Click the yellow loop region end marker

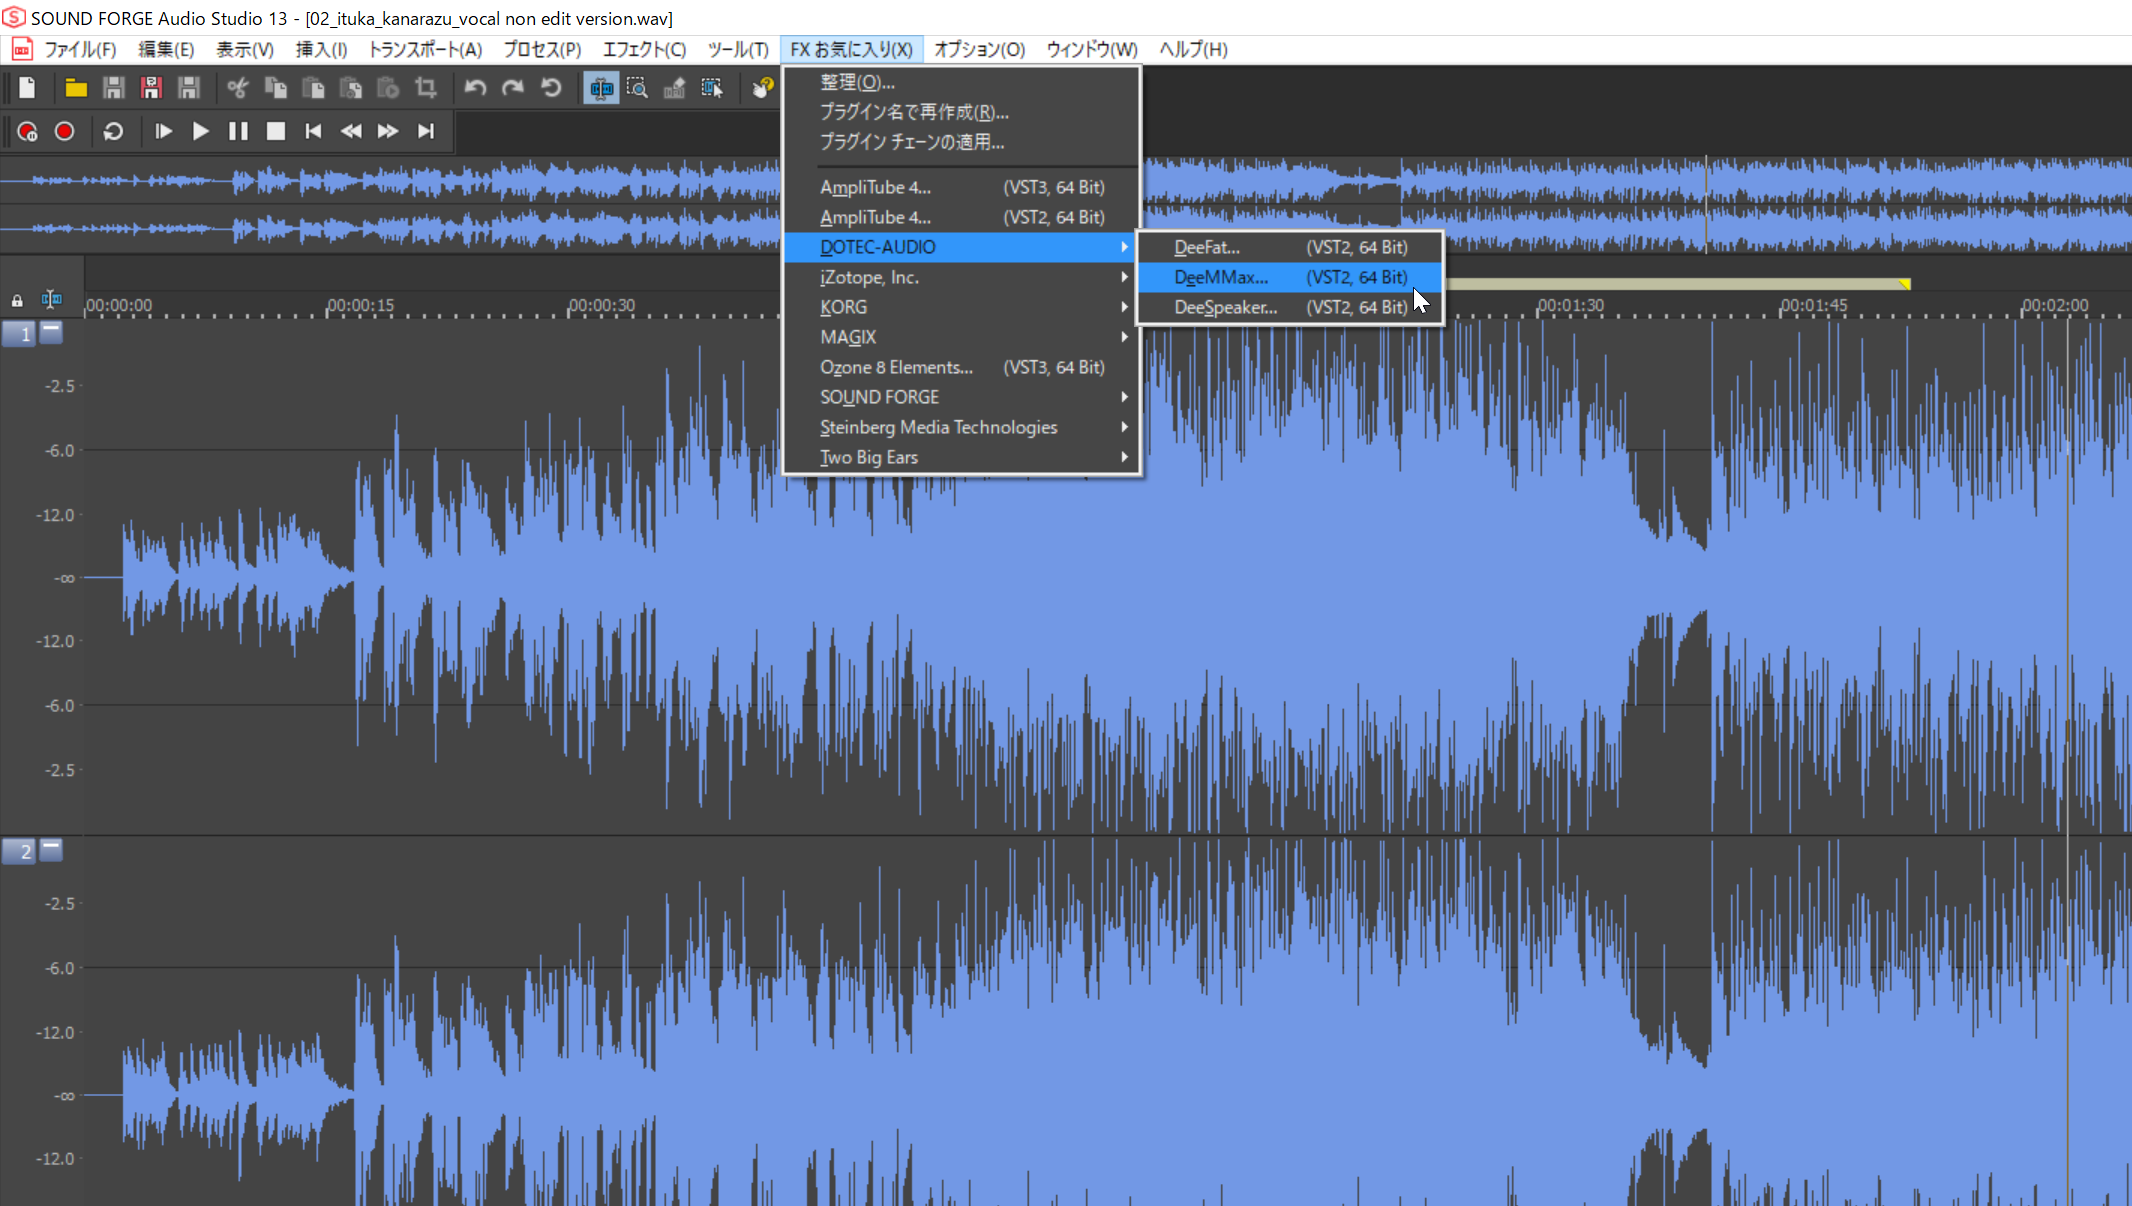point(1904,285)
